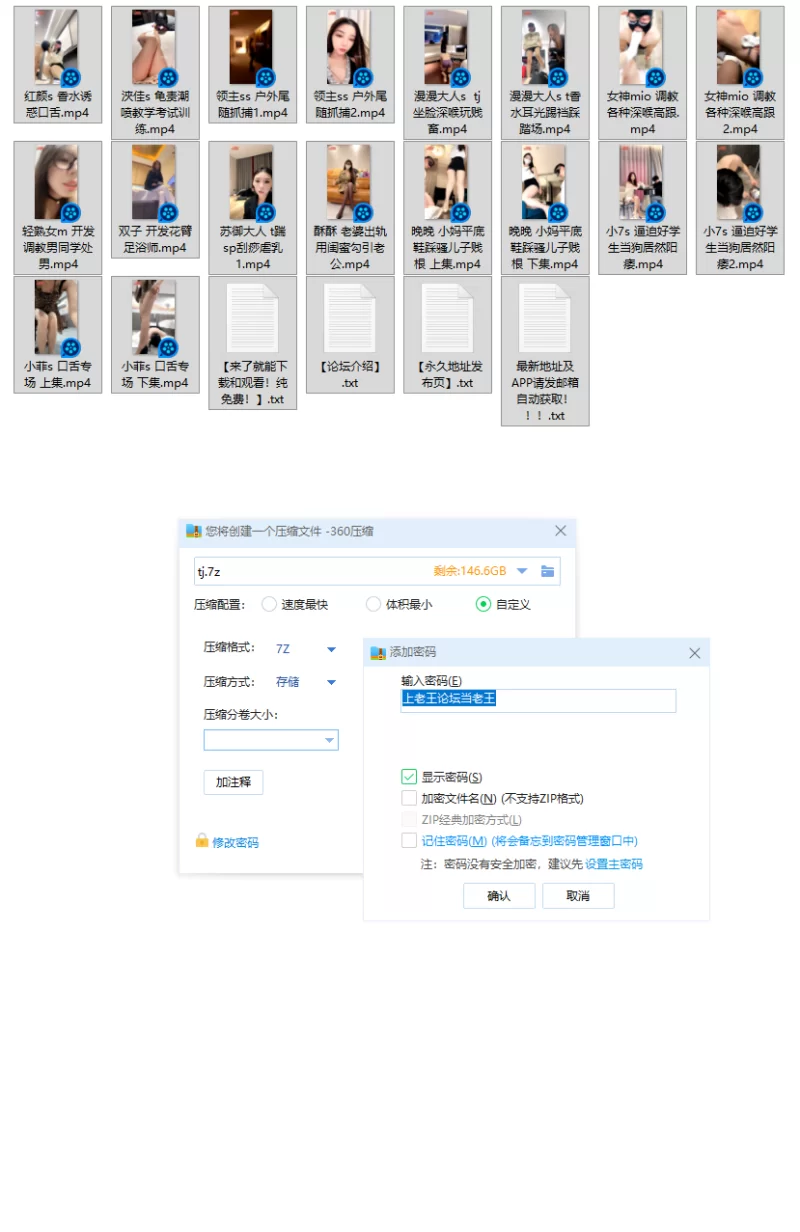Select the 【来了就能下载和观看!纯免费!】.txt file
This screenshot has width=800, height=1232.
coord(253,344)
